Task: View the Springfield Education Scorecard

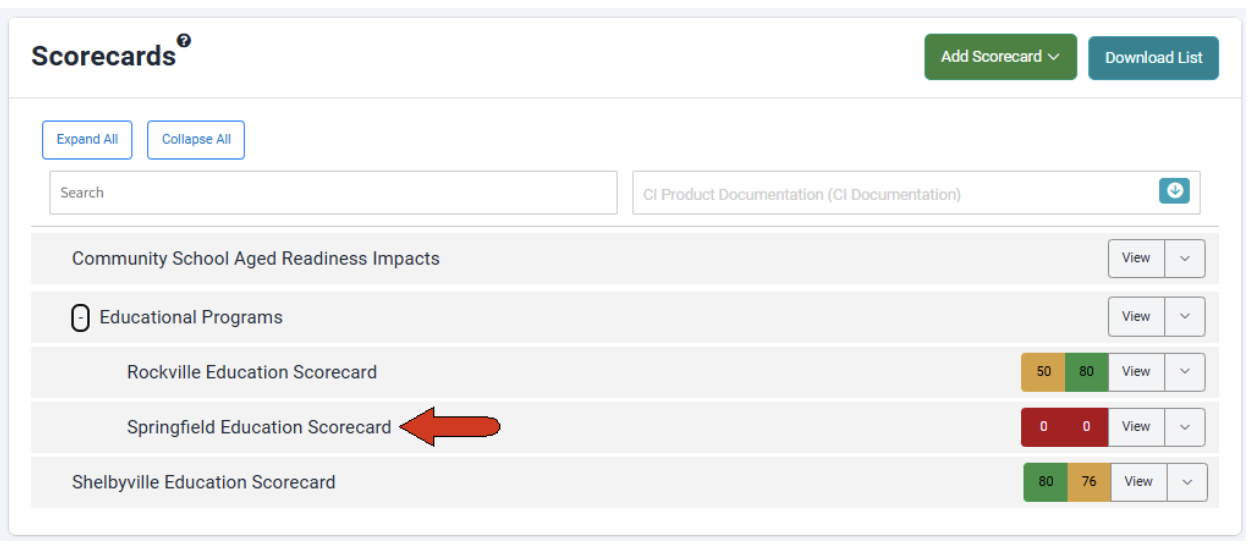Action: point(1136,427)
